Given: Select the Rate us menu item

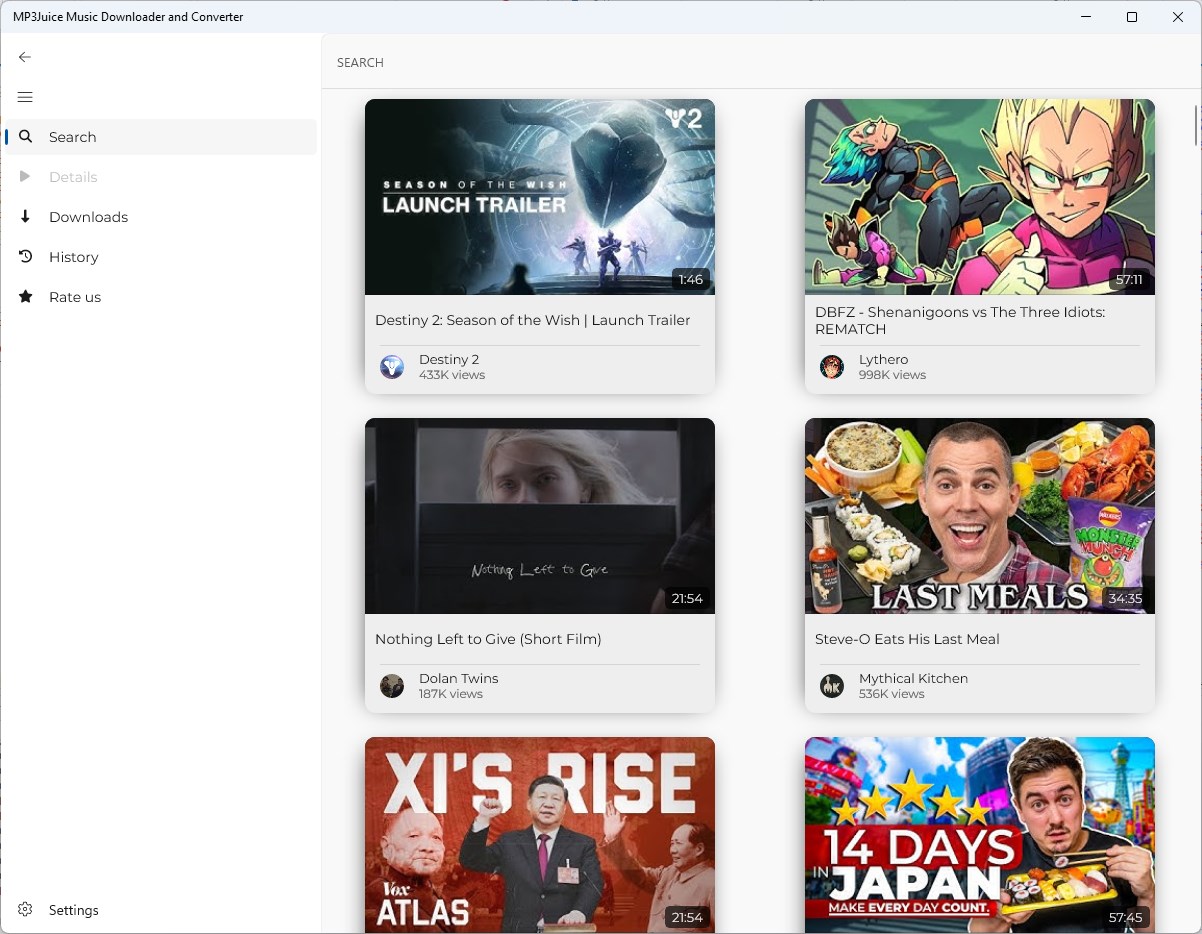Looking at the screenshot, I should click(x=161, y=297).
